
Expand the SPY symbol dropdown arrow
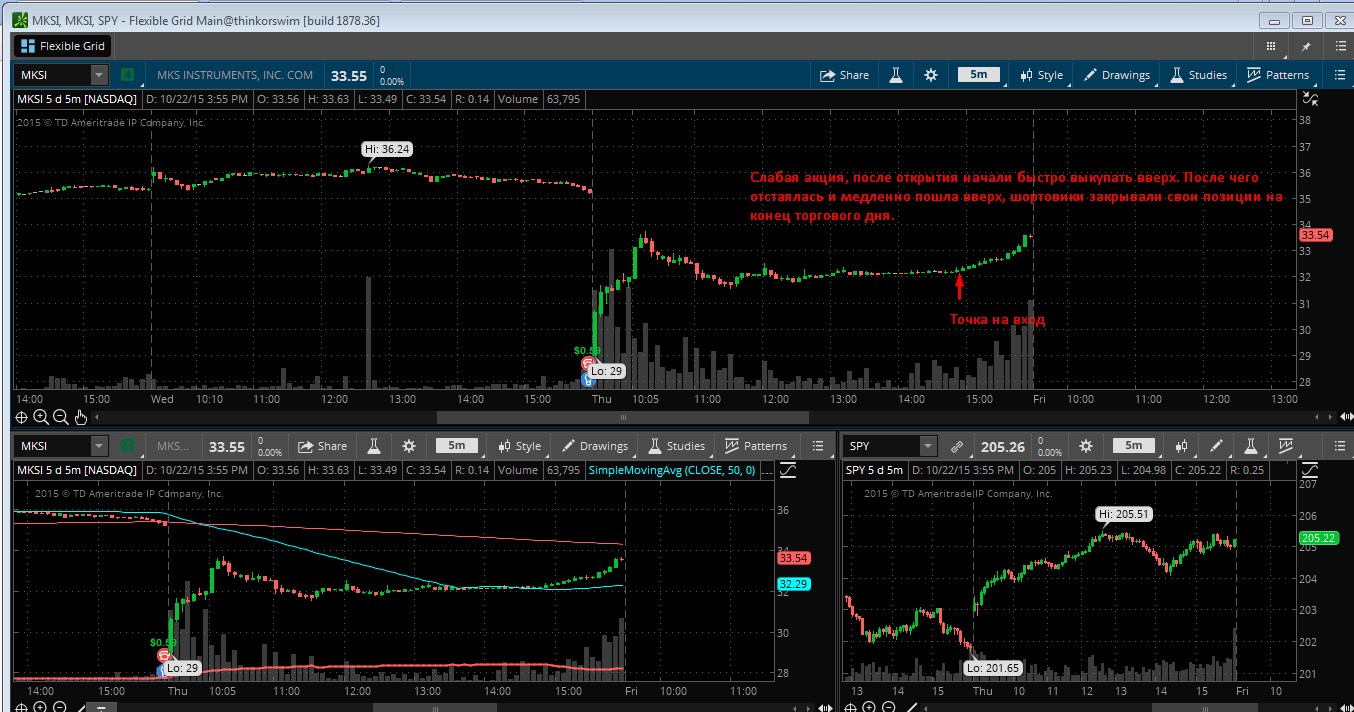(x=929, y=446)
